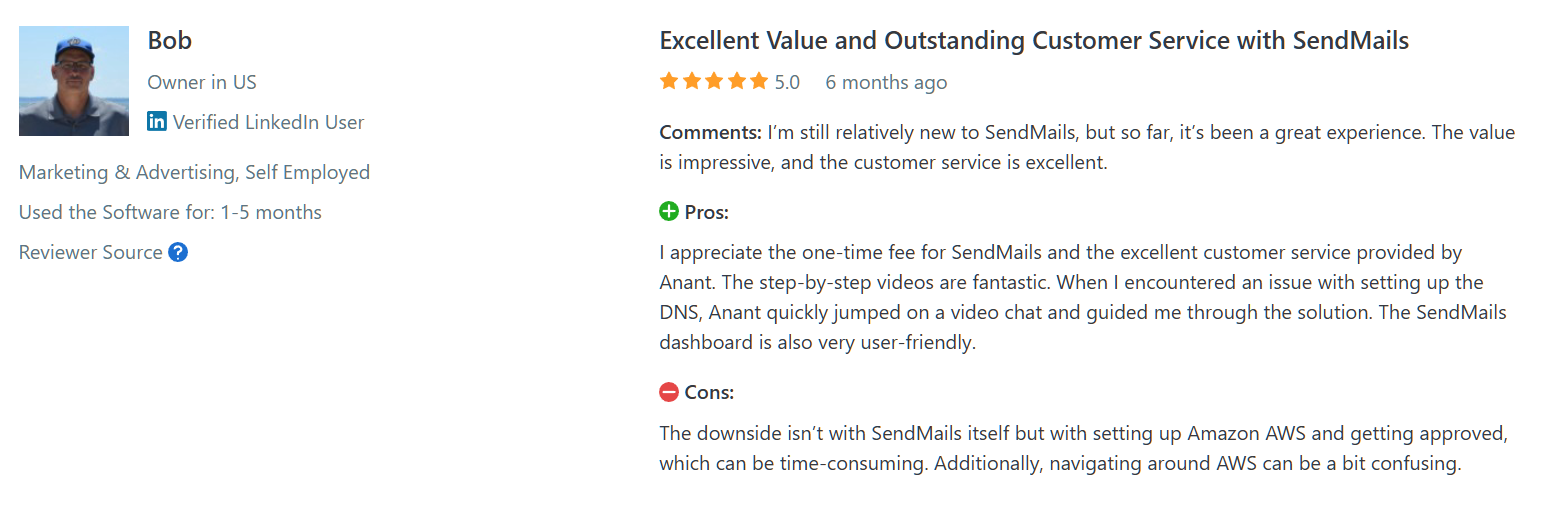Click the third orange rating star
The width and height of the screenshot is (1558, 507).
coord(714,81)
